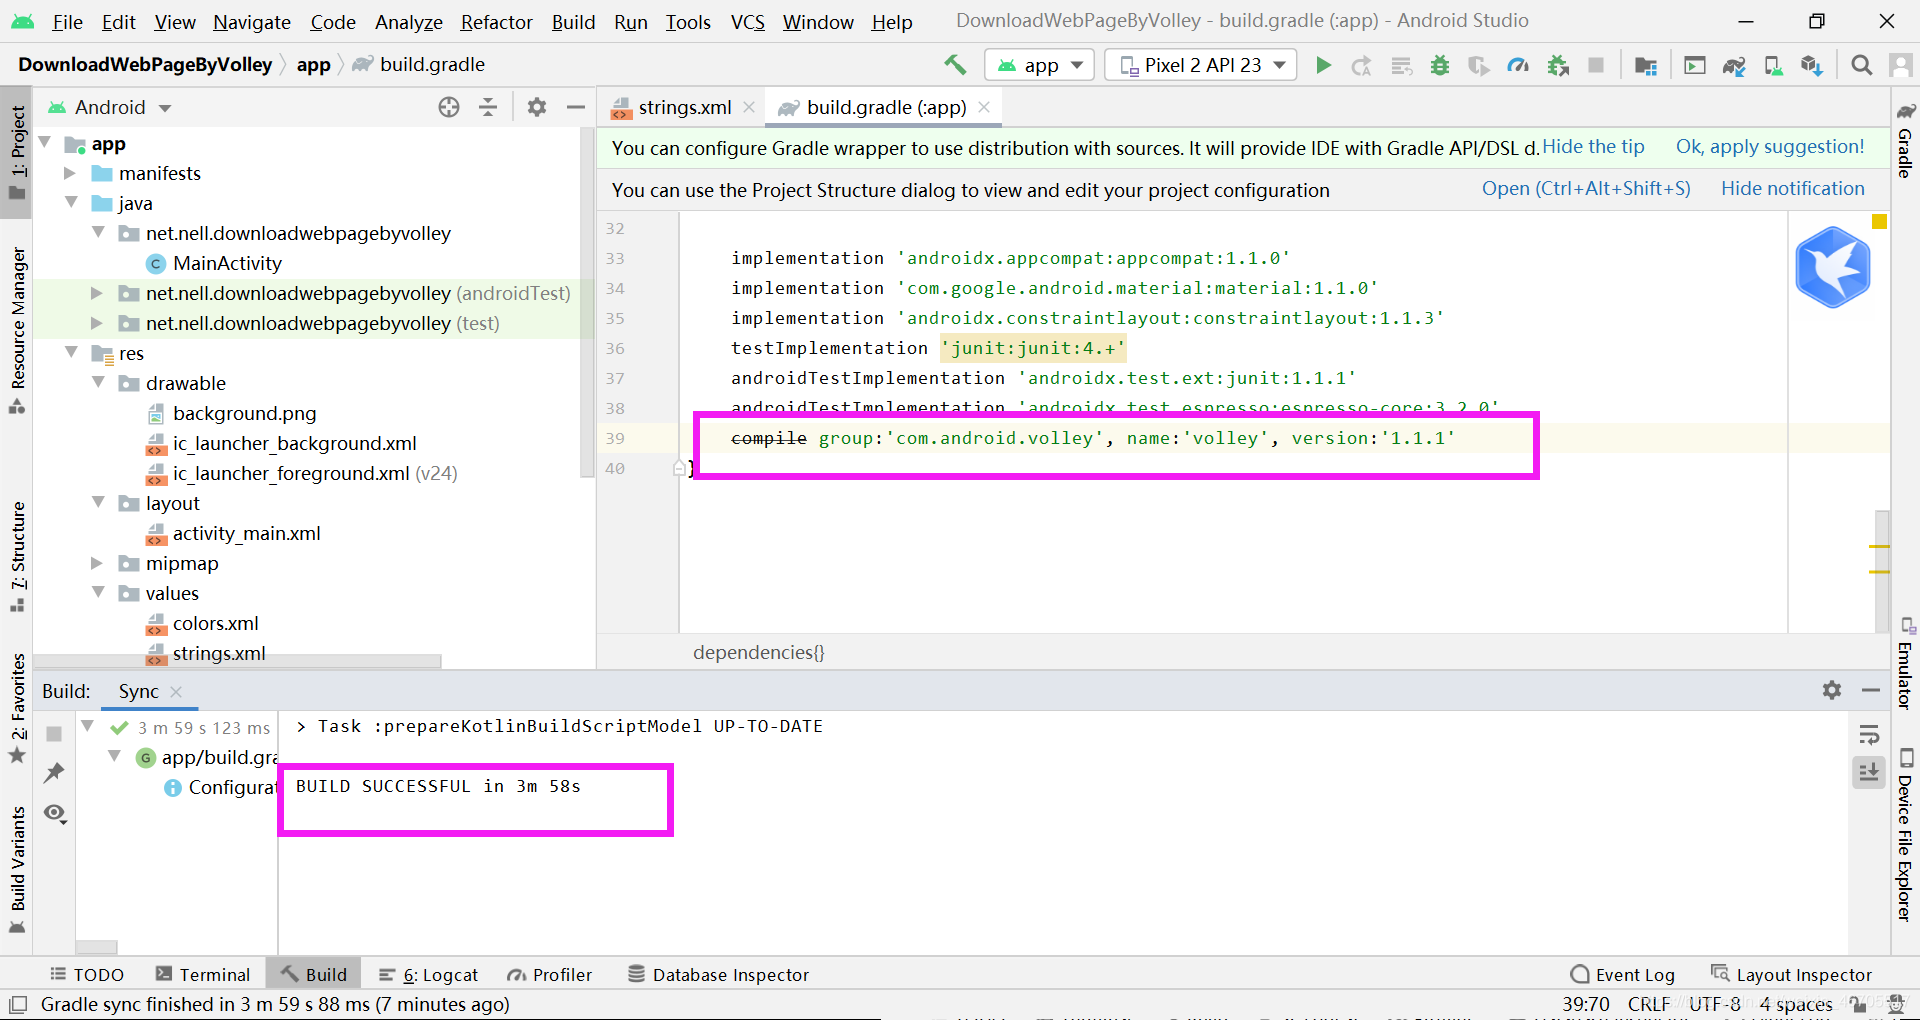Screen dimensions: 1920x1020
Task: Collapse the app module node
Action: [x=45, y=143]
